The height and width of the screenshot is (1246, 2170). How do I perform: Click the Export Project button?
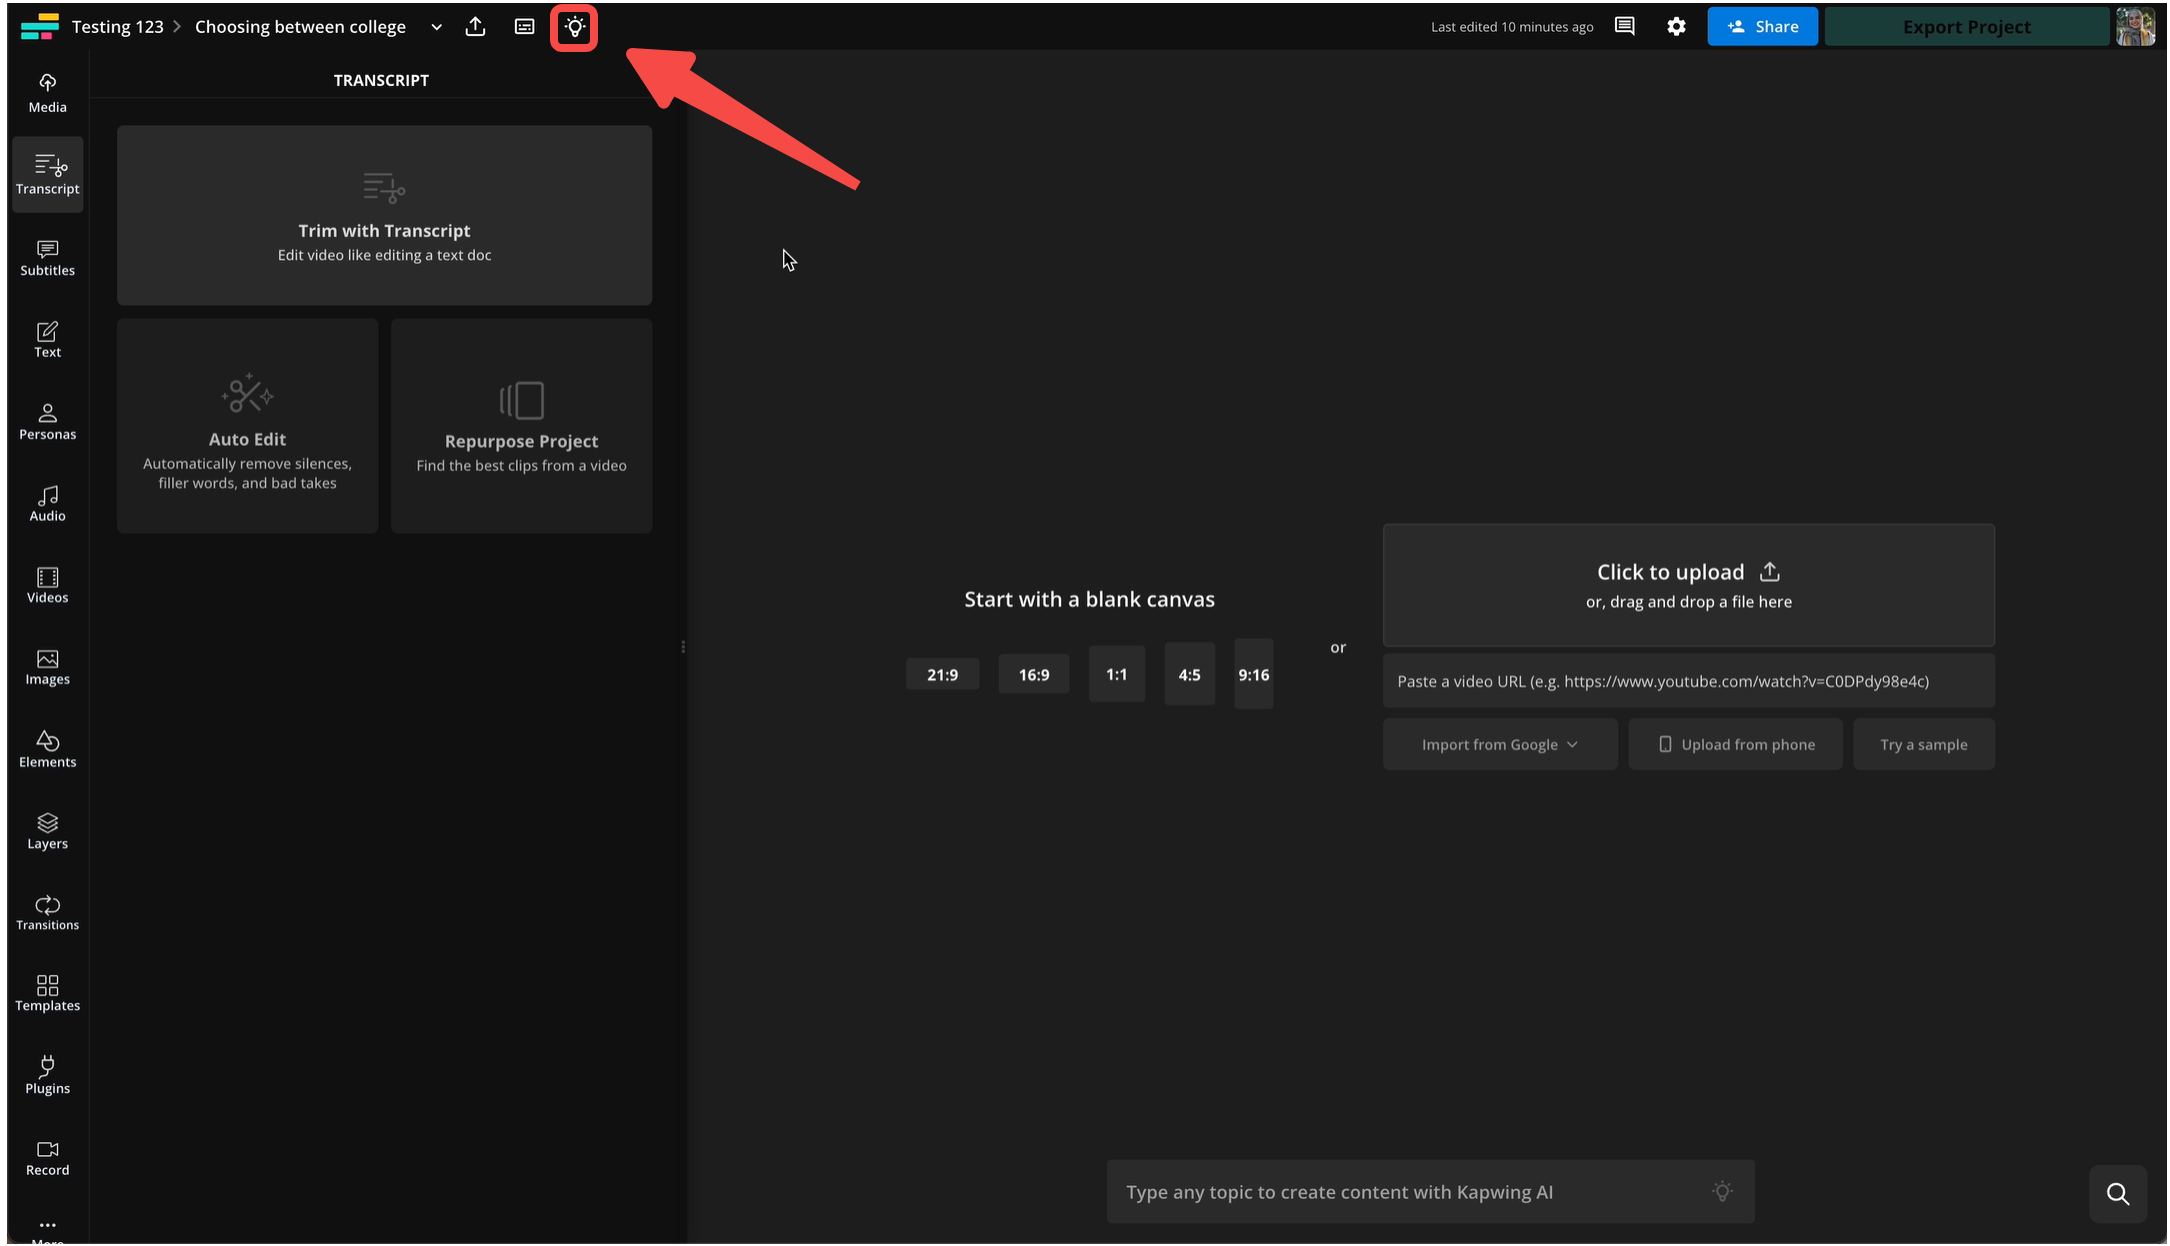[x=1966, y=26]
